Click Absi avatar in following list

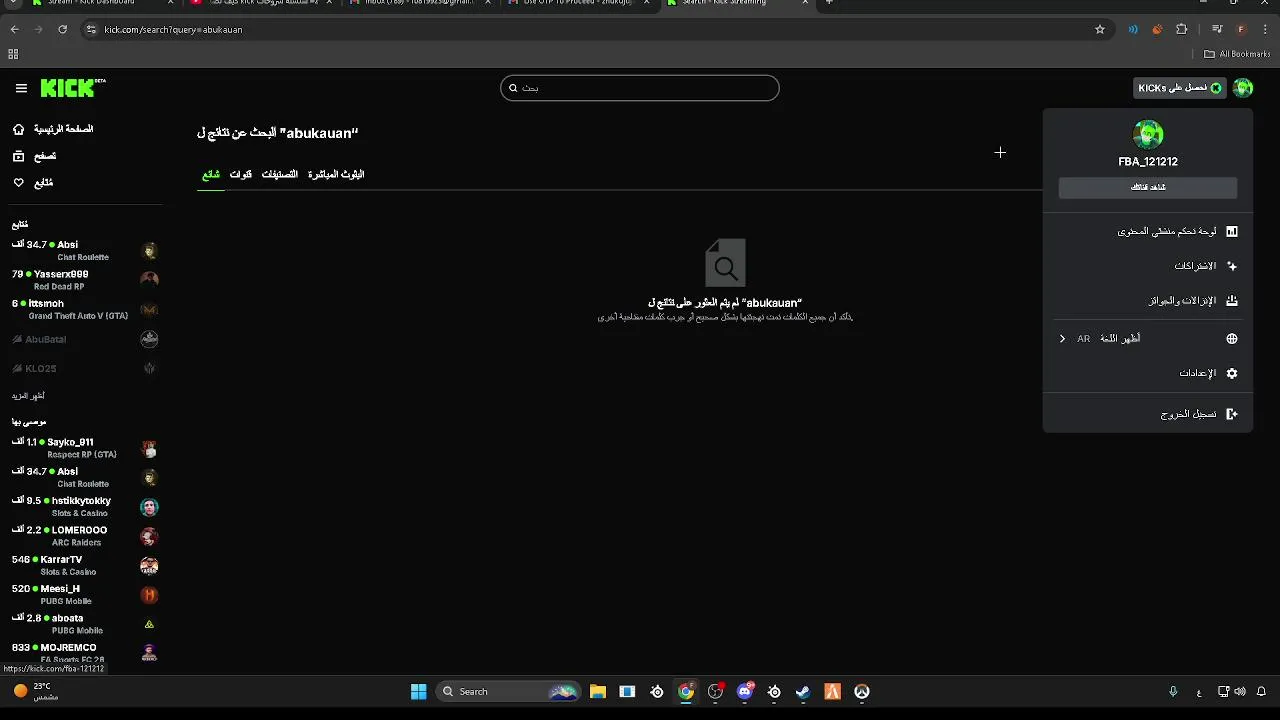point(149,251)
